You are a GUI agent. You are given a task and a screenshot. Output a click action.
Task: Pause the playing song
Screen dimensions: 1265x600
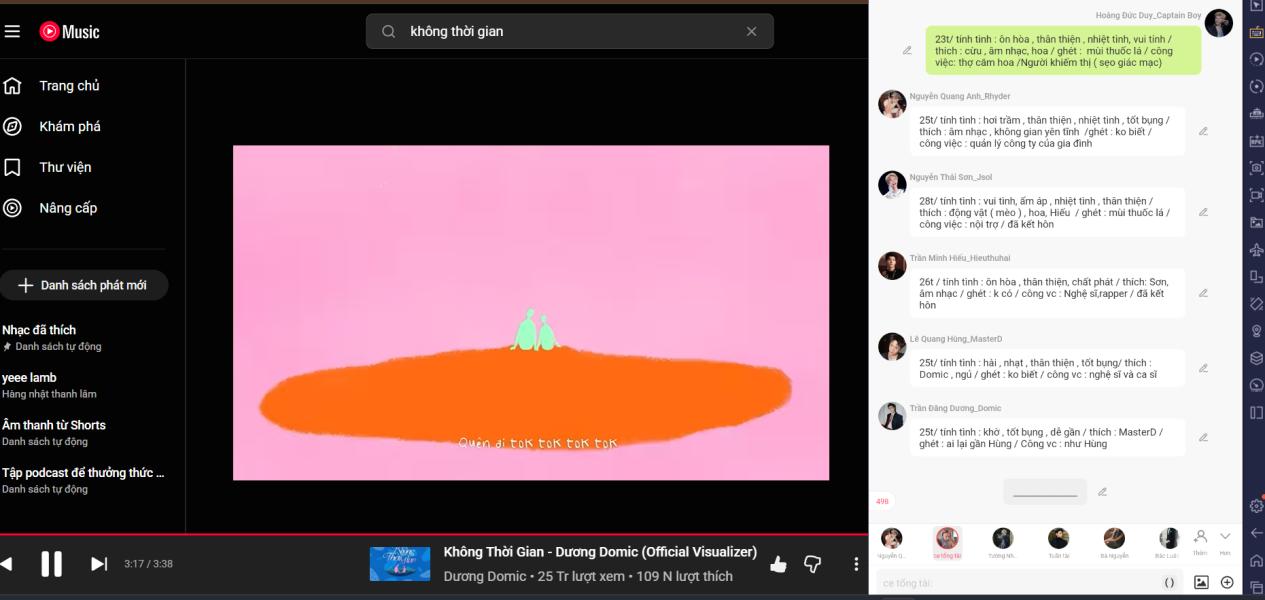[x=51, y=564]
